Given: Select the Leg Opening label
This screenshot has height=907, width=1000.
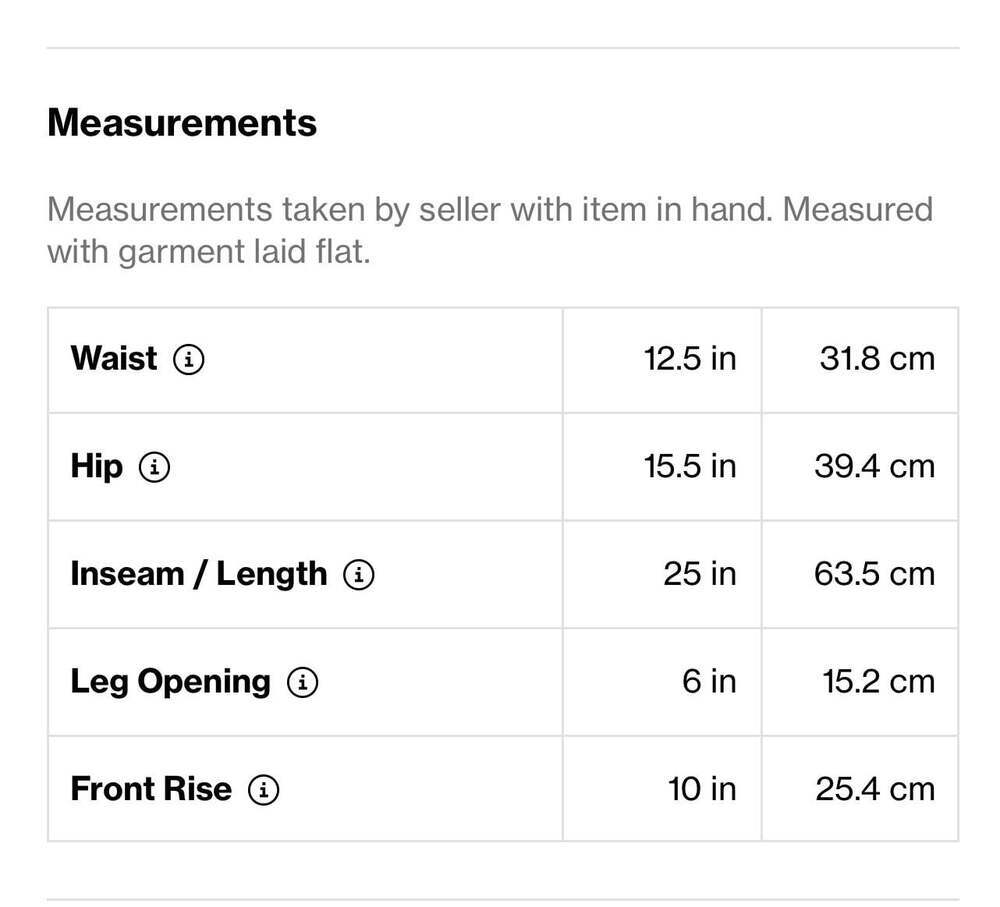Looking at the screenshot, I should pyautogui.click(x=170, y=682).
